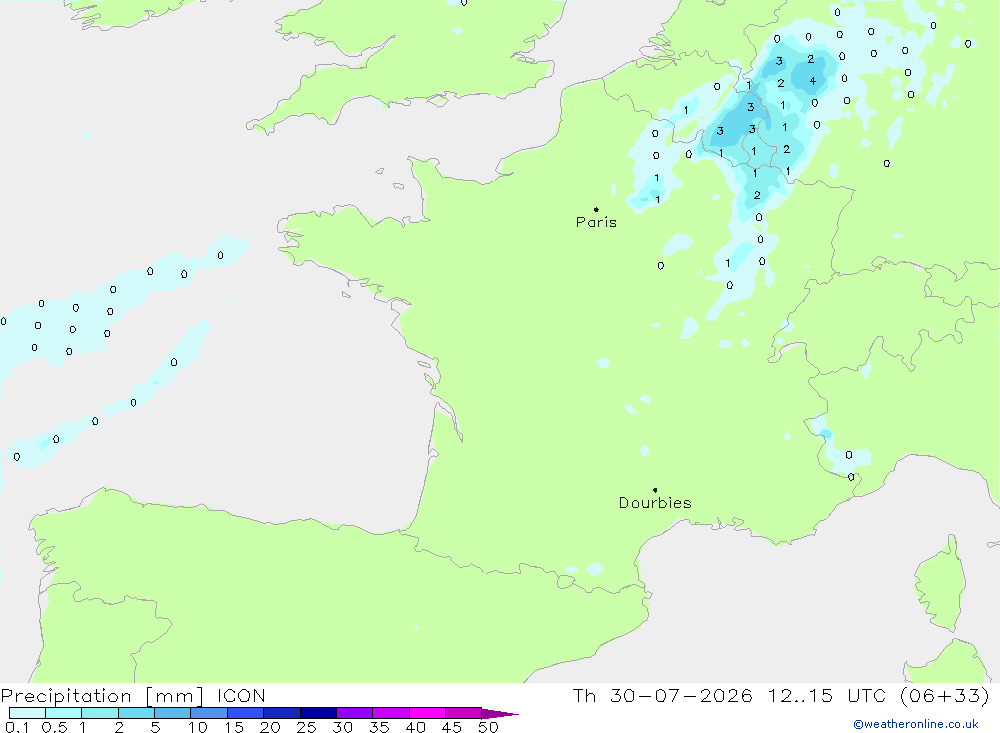
Task: Click the '35' legend scale label
Action: (379, 727)
